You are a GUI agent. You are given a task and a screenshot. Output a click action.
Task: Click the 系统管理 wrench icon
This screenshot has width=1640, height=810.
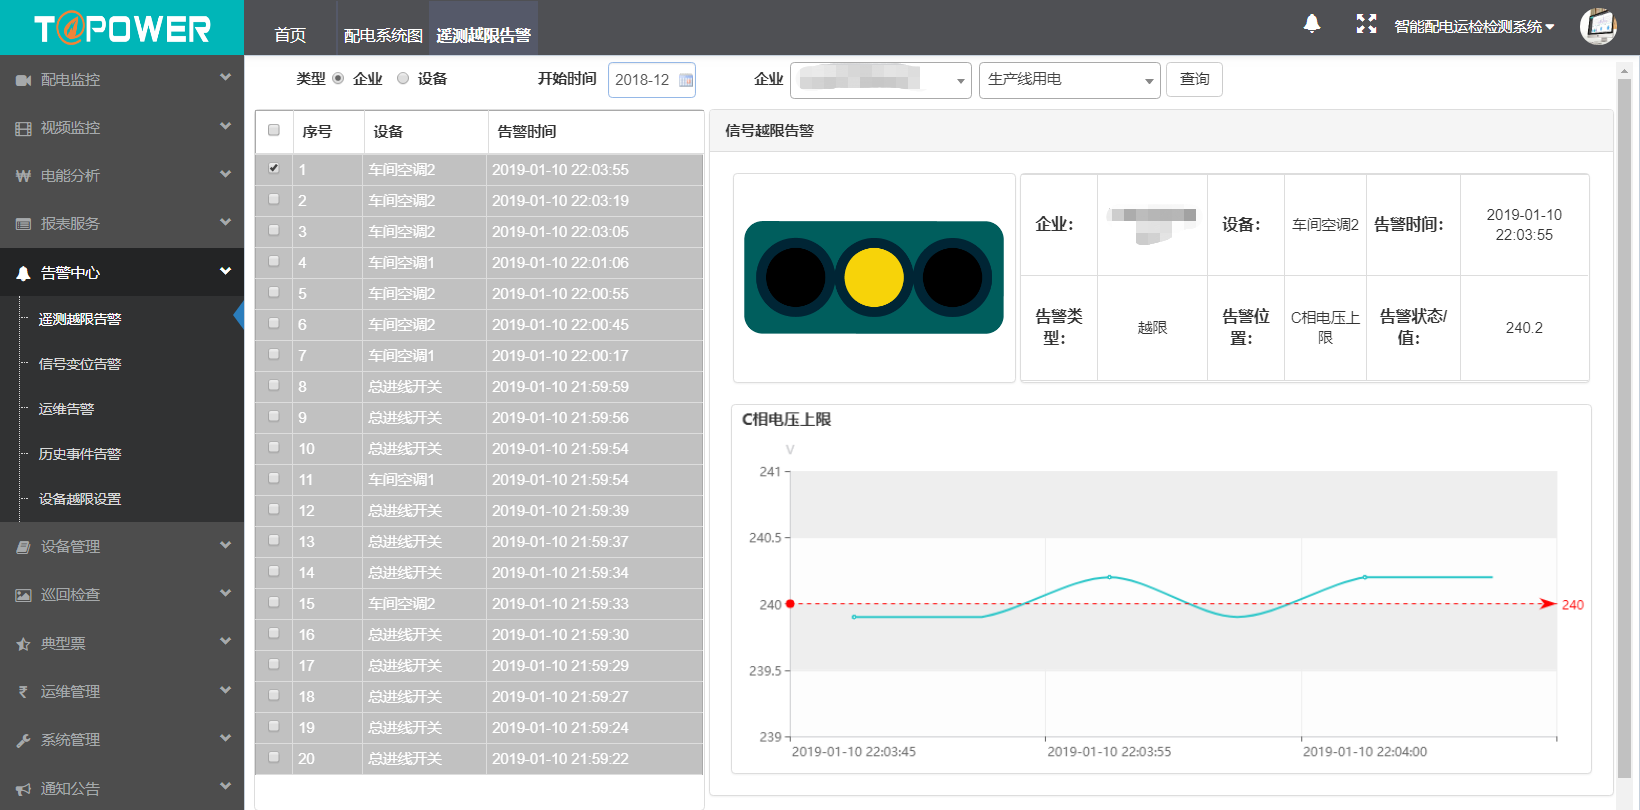(23, 740)
